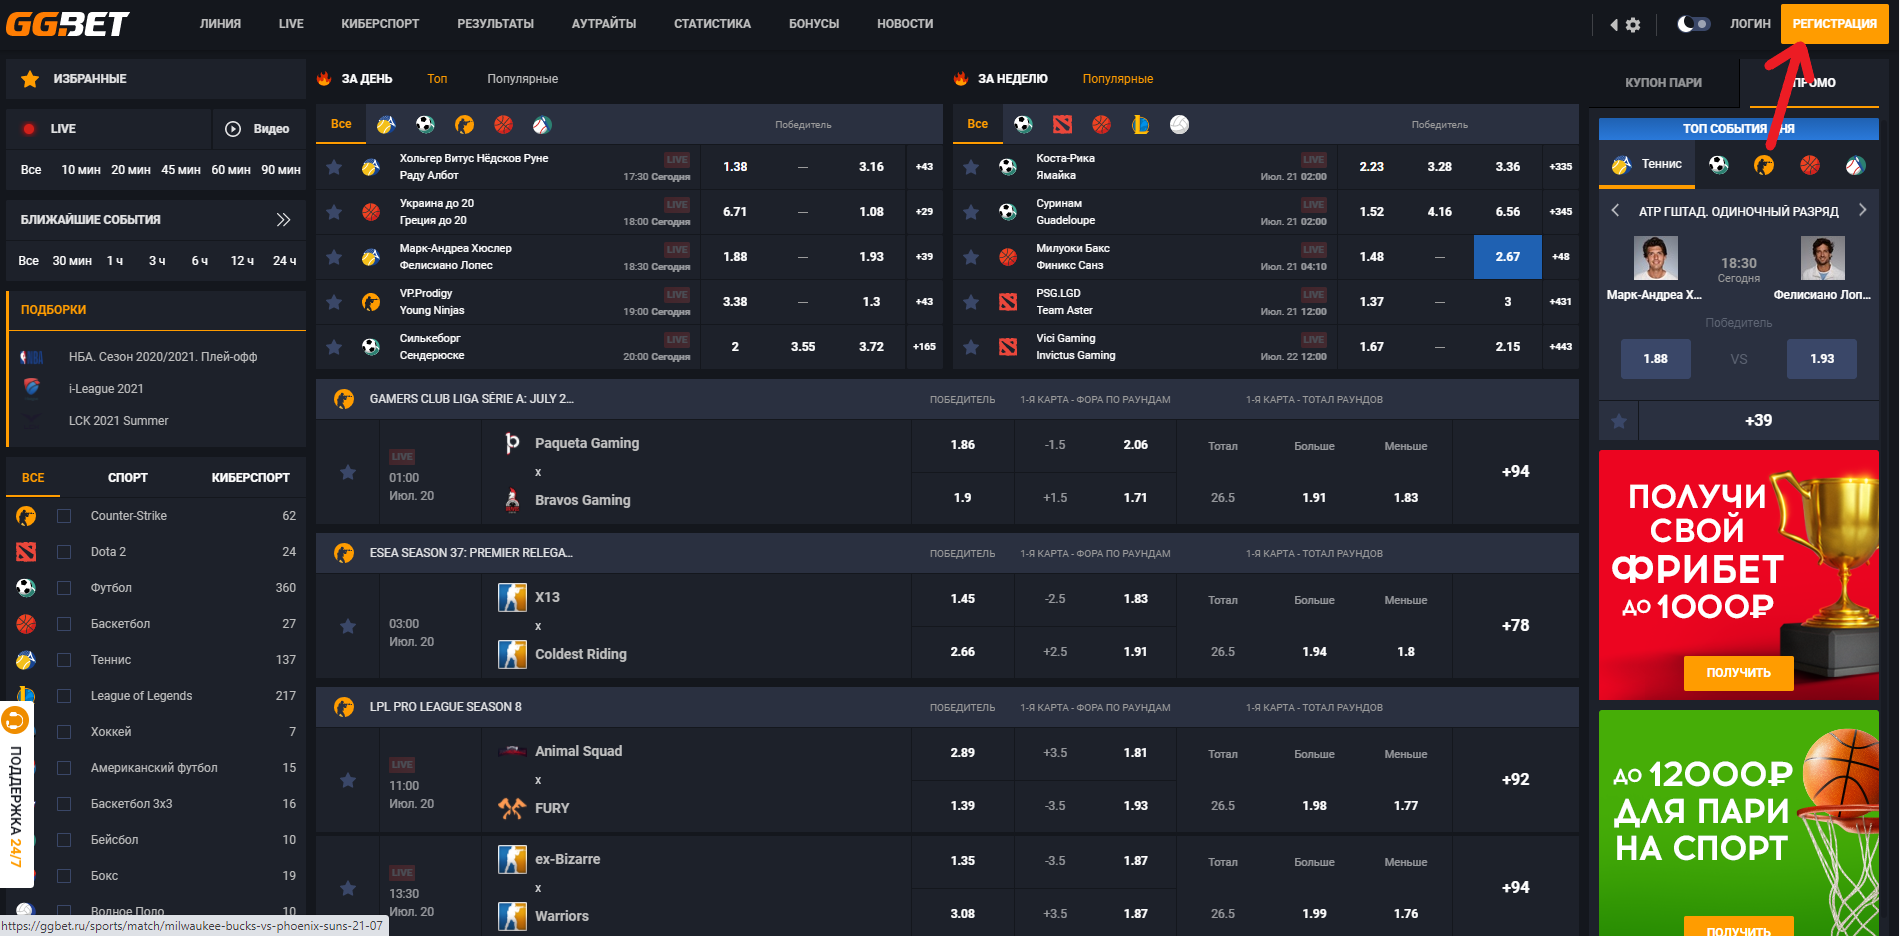Open the Результаты menu item
The height and width of the screenshot is (936, 1900).
click(x=495, y=24)
